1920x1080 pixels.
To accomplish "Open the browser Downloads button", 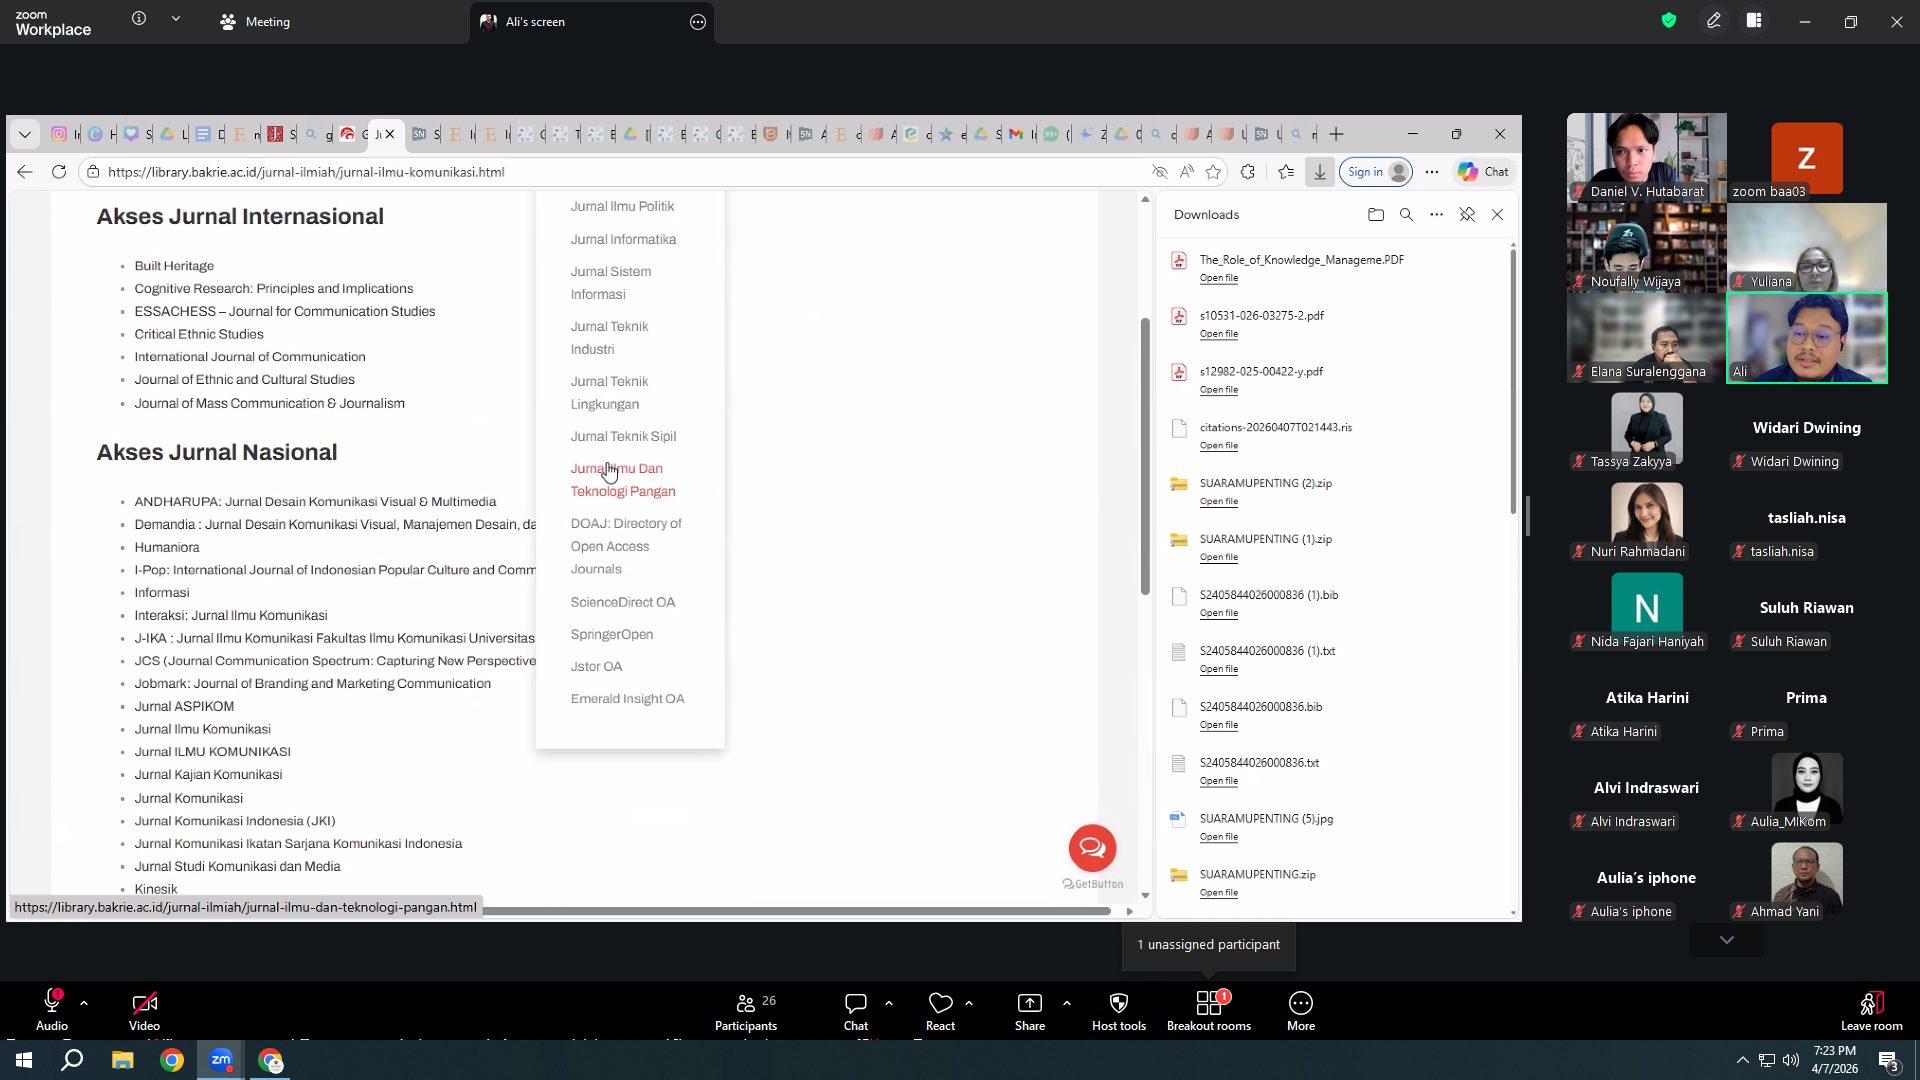I will point(1320,172).
